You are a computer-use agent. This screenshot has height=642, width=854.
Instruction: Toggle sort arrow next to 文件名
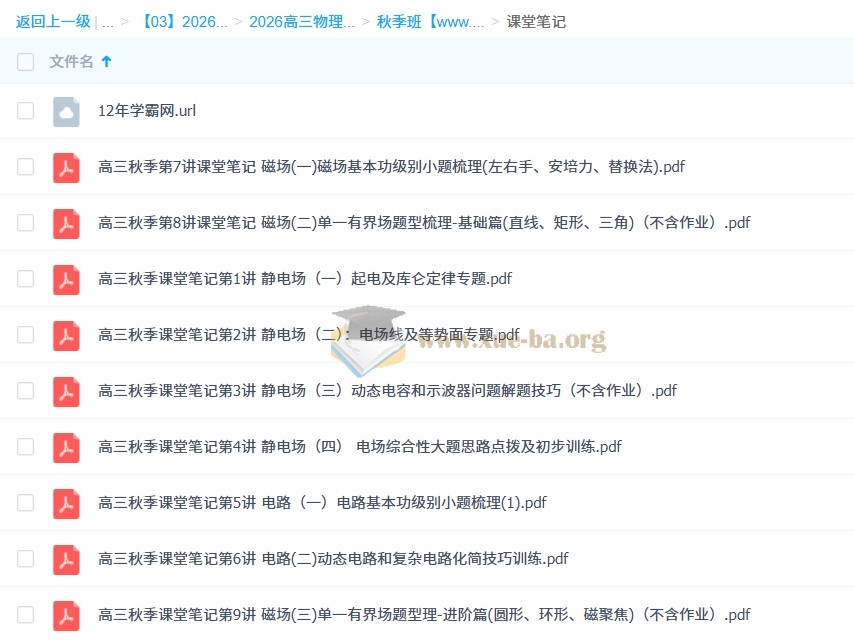pyautogui.click(x=107, y=62)
